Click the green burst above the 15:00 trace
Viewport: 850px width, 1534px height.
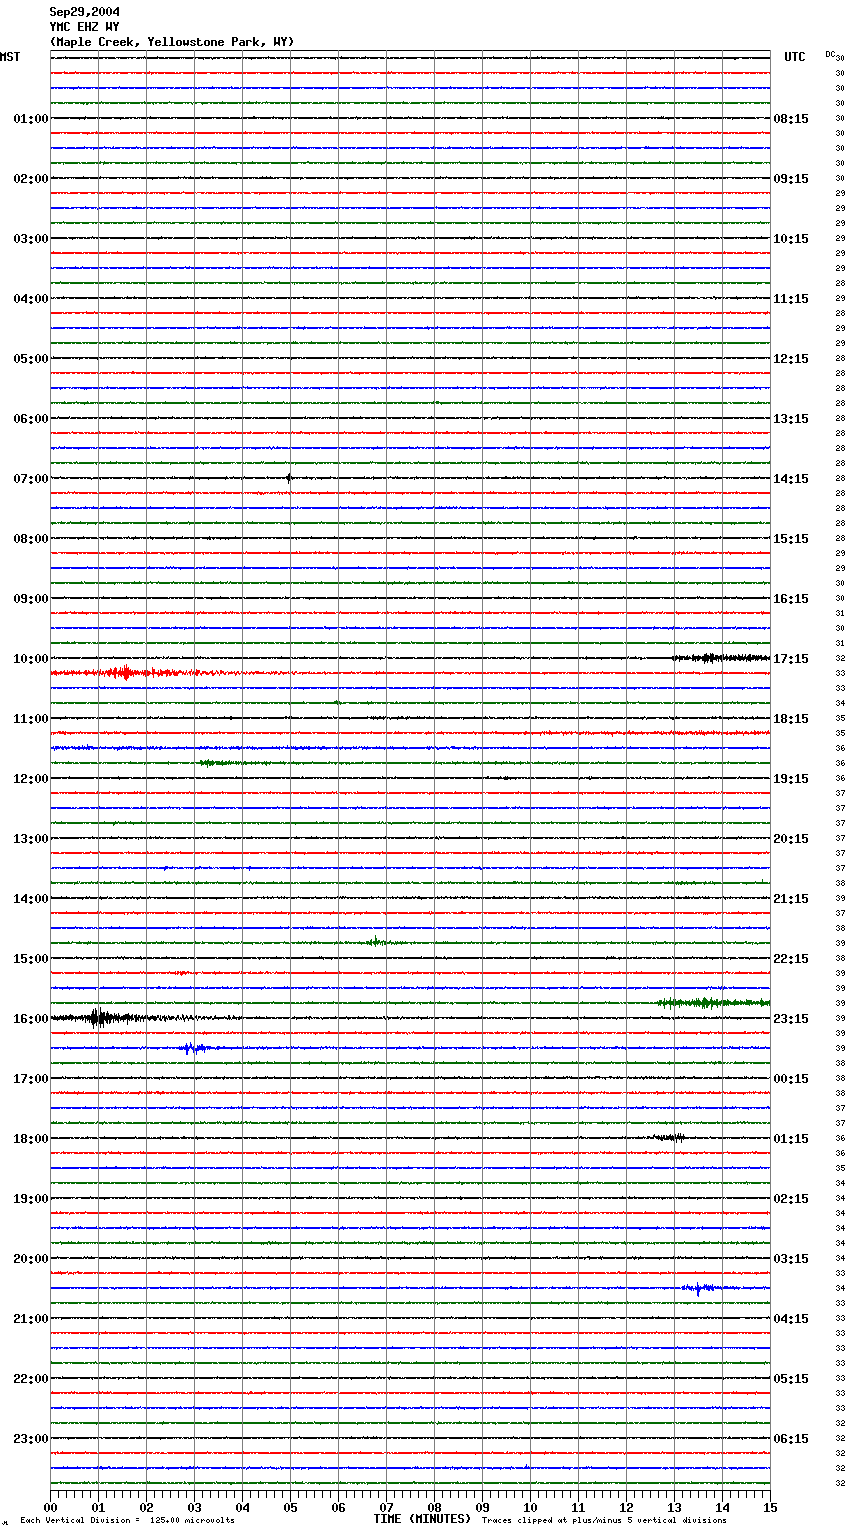click(x=377, y=942)
